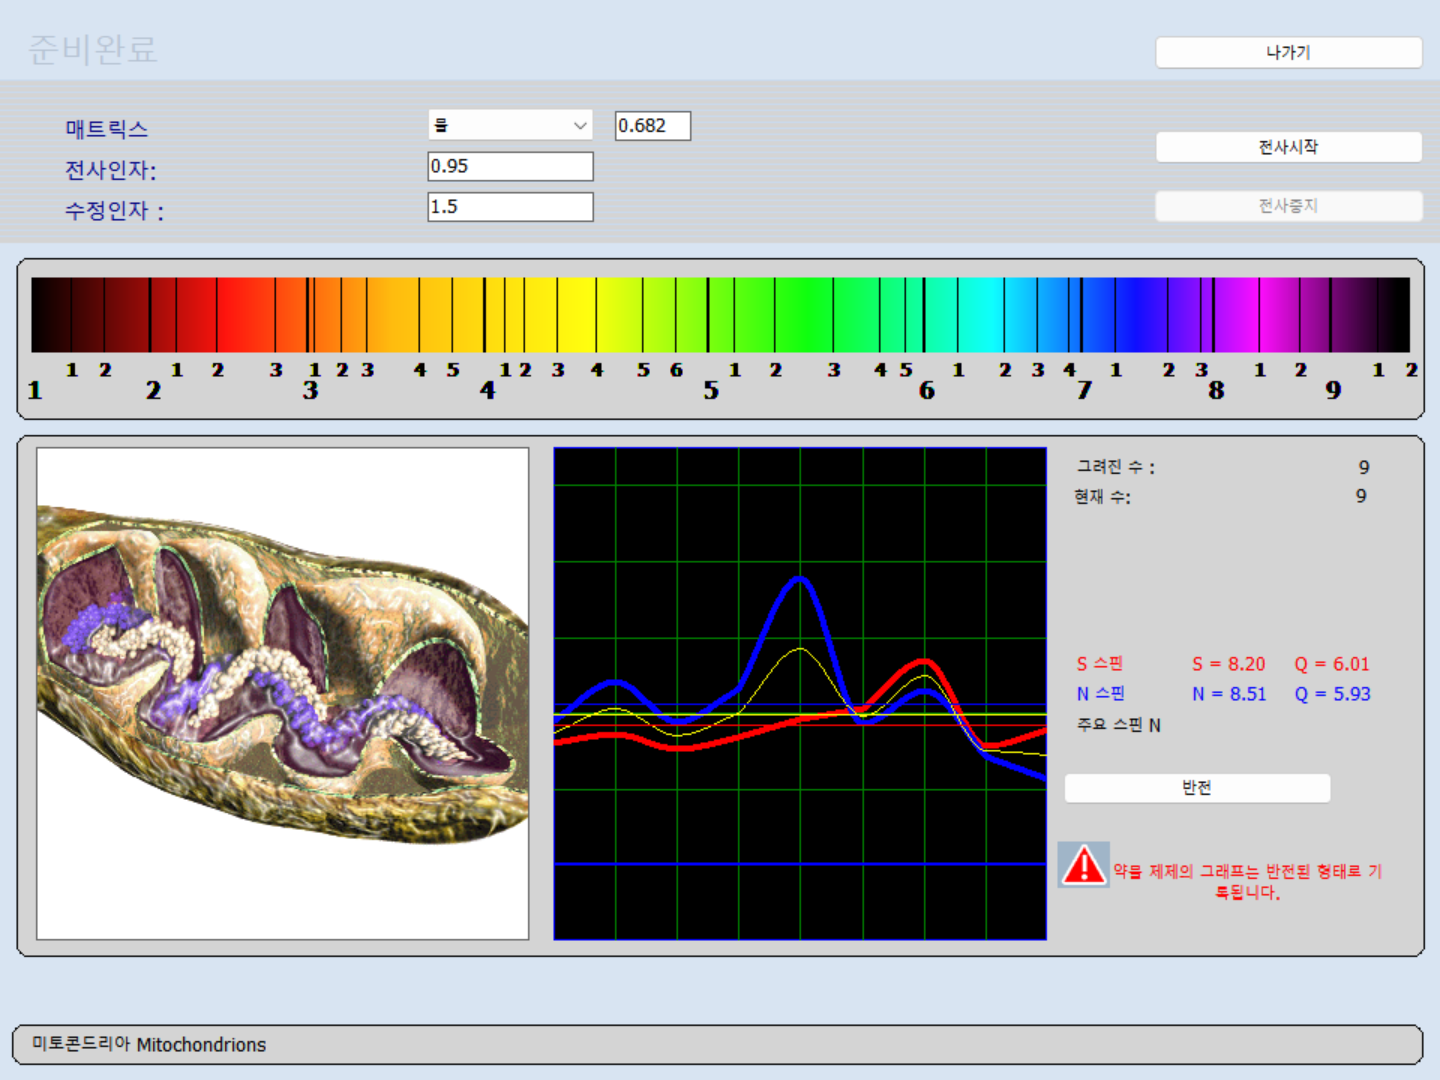Click the 전사인자 field containing 0.95
The height and width of the screenshot is (1080, 1440).
click(x=510, y=166)
